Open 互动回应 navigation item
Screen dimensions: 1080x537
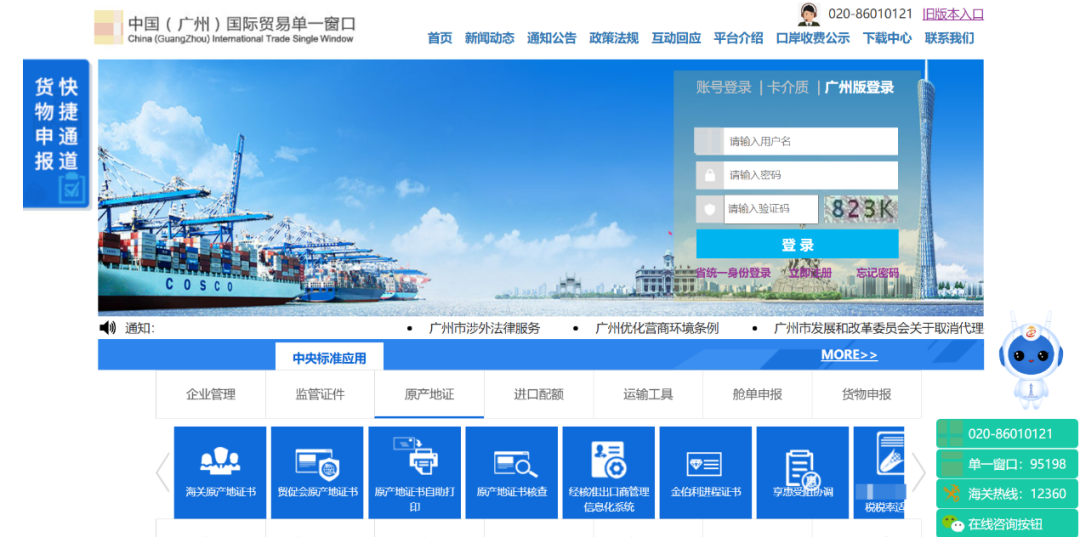pyautogui.click(x=676, y=39)
